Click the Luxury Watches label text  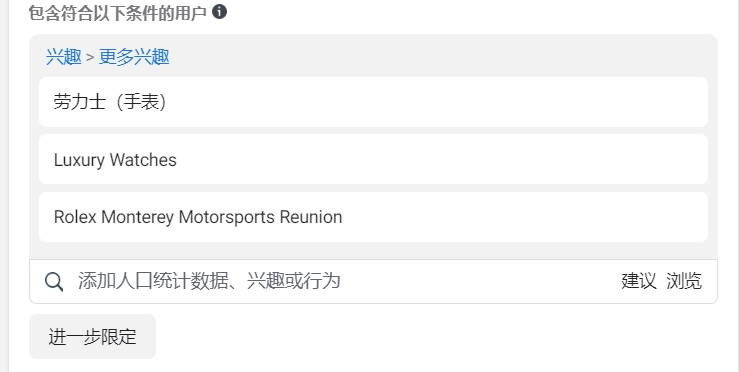click(115, 160)
